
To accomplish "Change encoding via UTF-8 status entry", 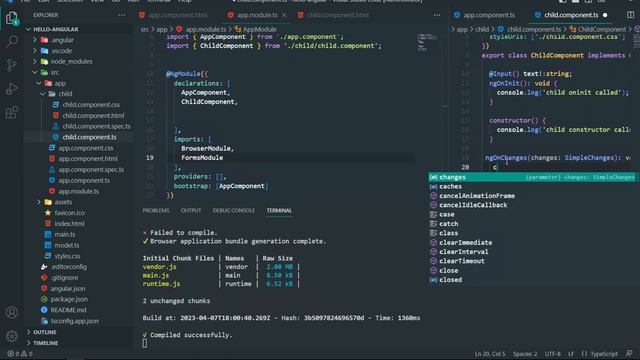I will tap(553, 354).
